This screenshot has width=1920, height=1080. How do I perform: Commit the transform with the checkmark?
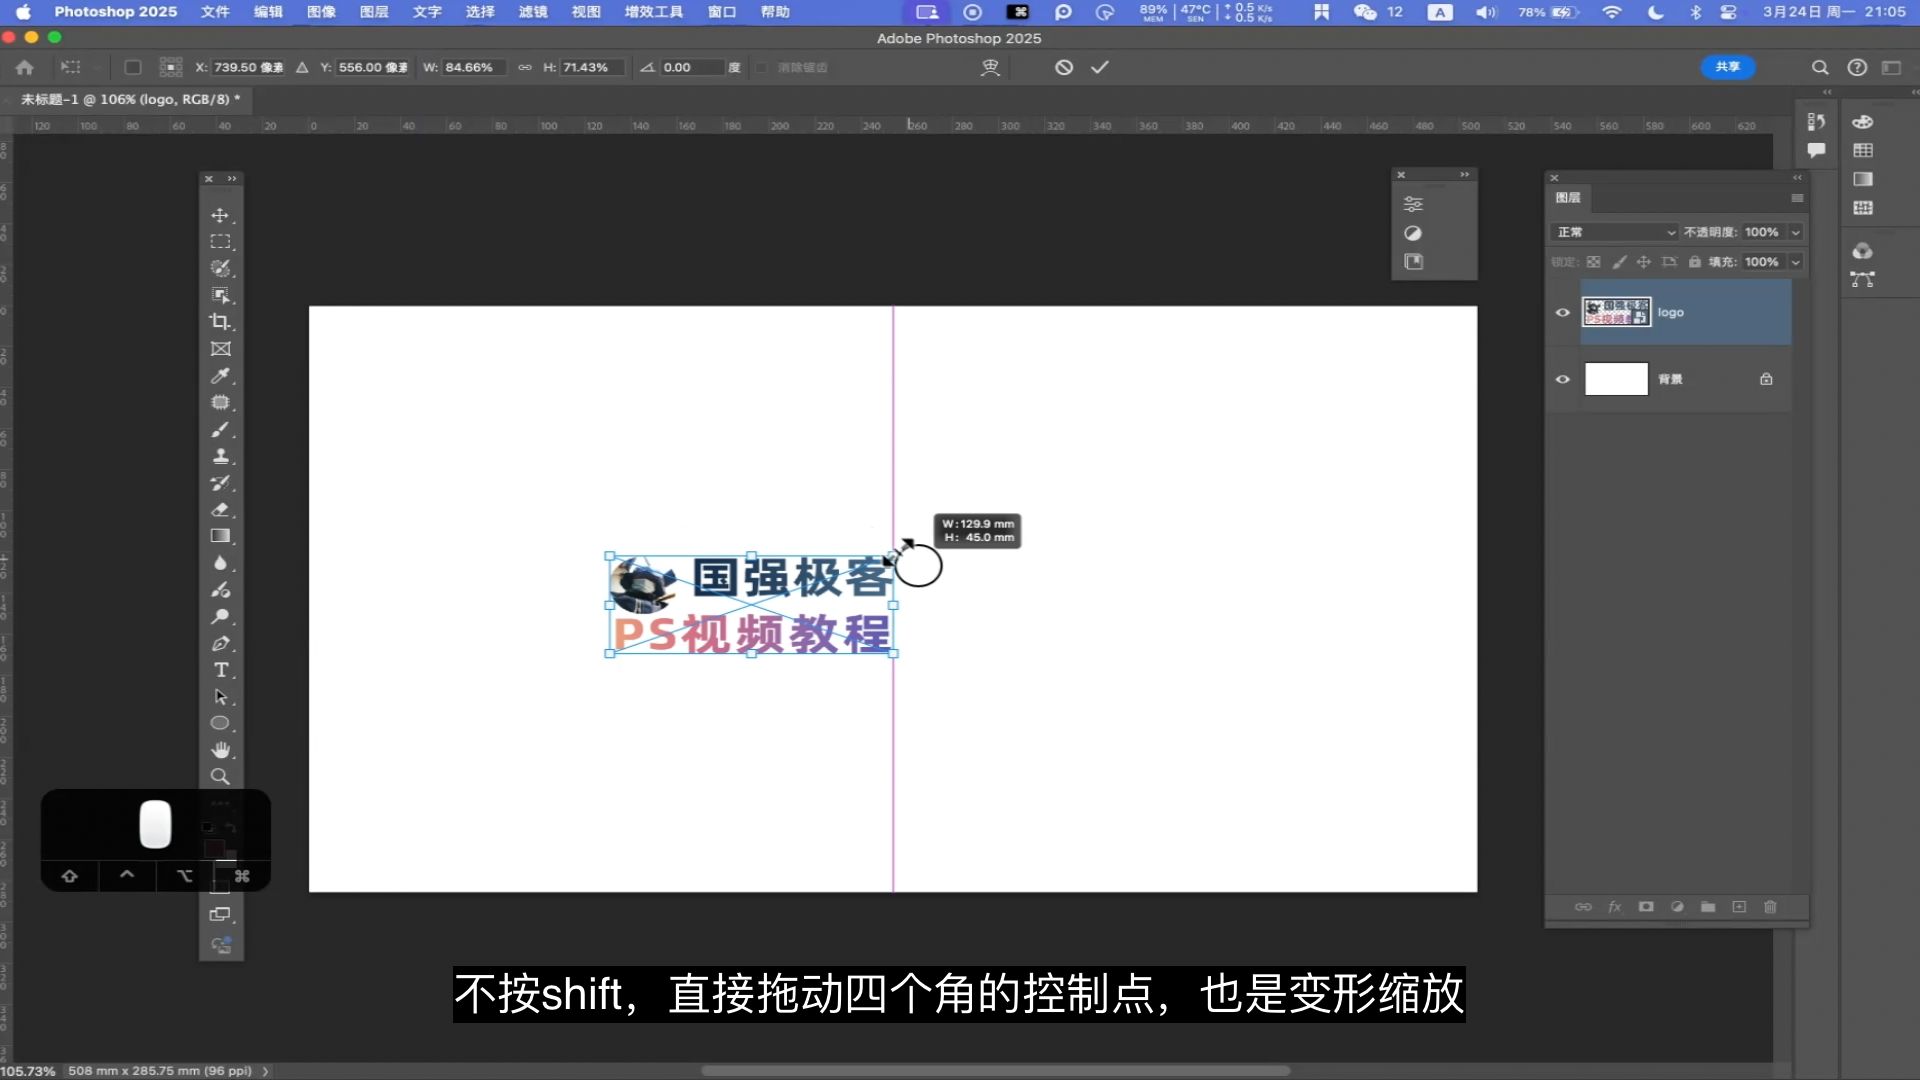click(x=1100, y=67)
